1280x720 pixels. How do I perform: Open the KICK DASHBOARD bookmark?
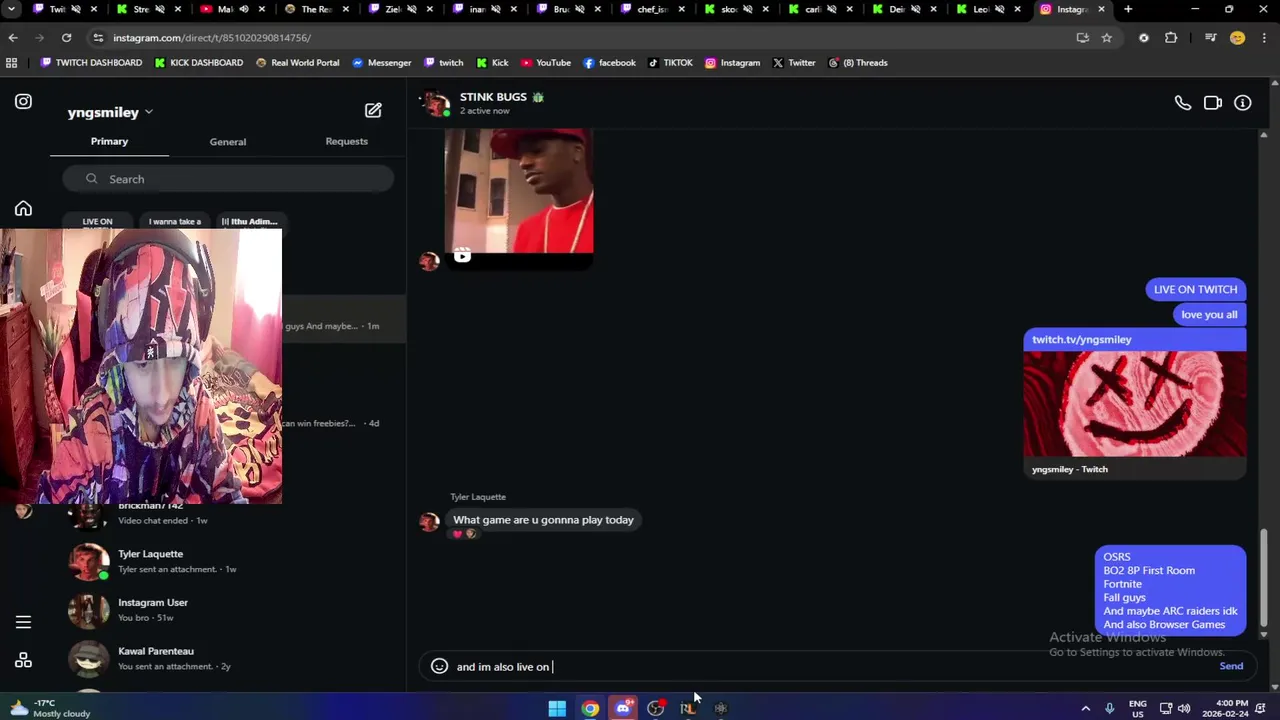[199, 62]
